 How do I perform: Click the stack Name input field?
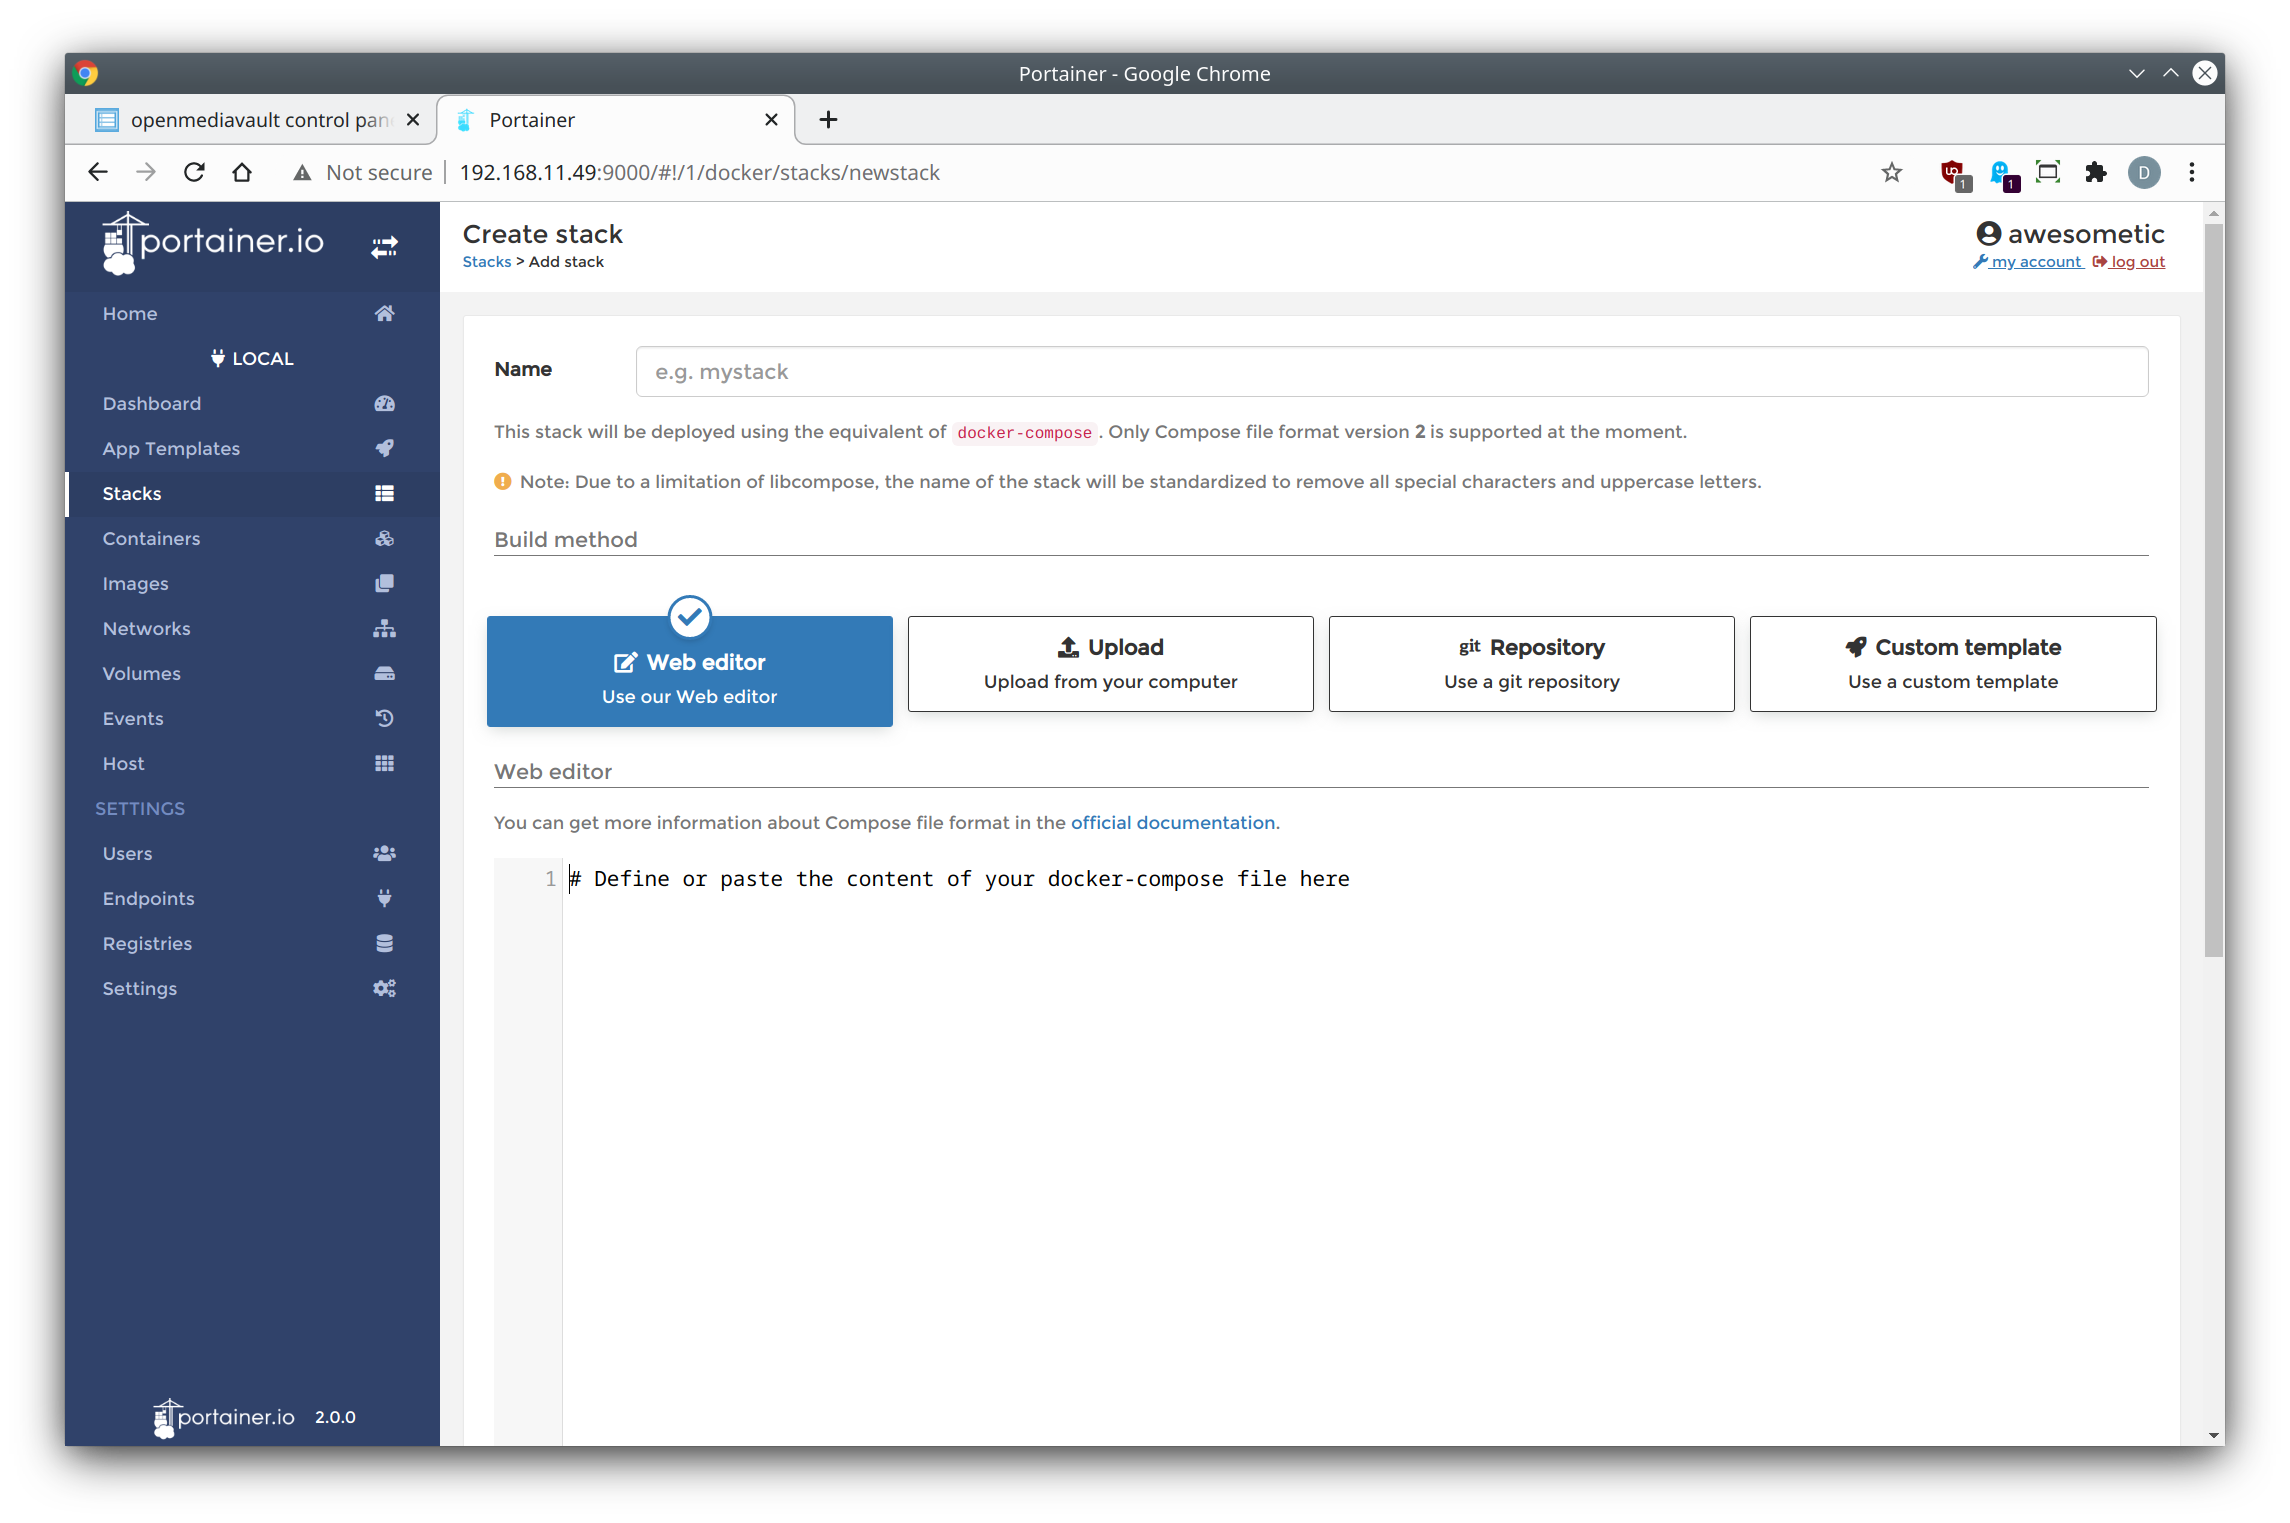tap(1391, 372)
